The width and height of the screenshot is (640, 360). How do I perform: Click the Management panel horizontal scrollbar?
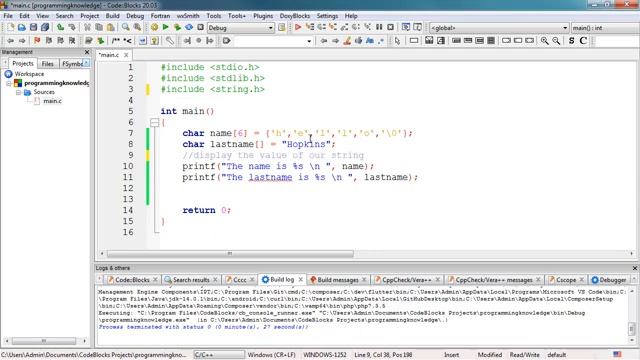tap(43, 341)
